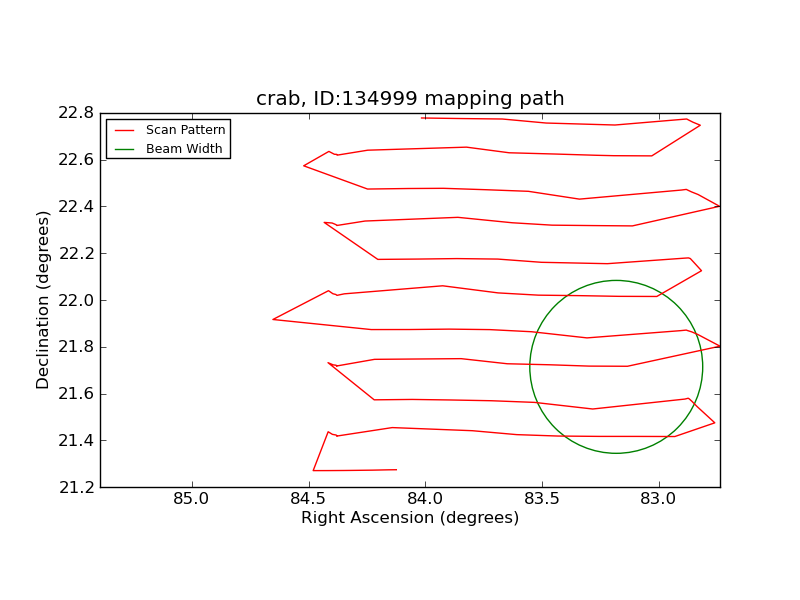The height and width of the screenshot is (600, 800).
Task: Click the x-axis tick label 84.5
Action: click(308, 498)
